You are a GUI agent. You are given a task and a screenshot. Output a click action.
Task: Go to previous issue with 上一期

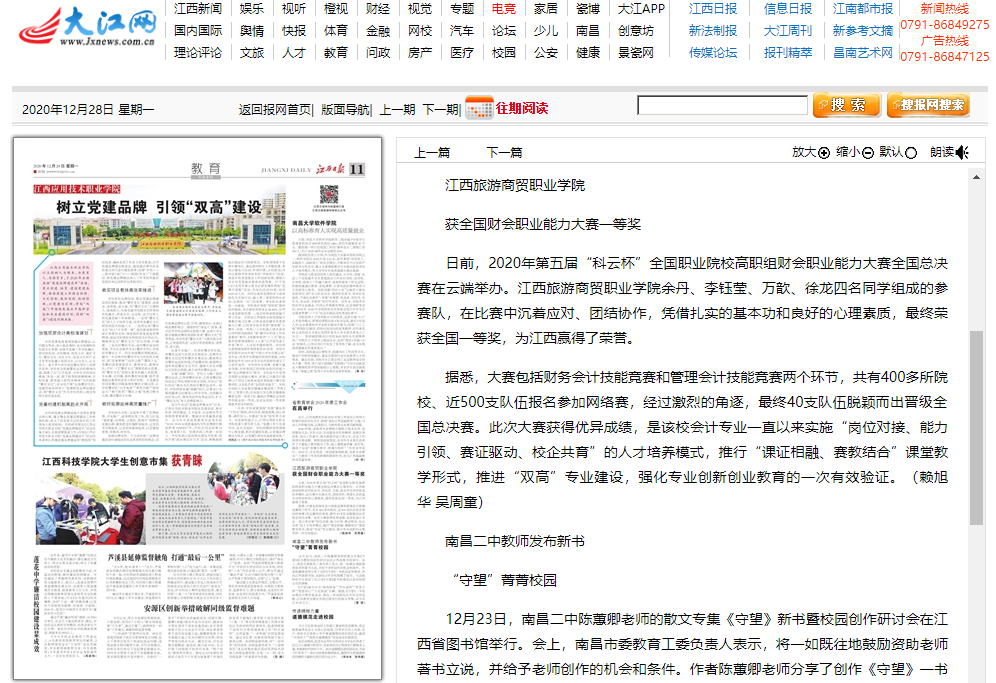pyautogui.click(x=398, y=108)
